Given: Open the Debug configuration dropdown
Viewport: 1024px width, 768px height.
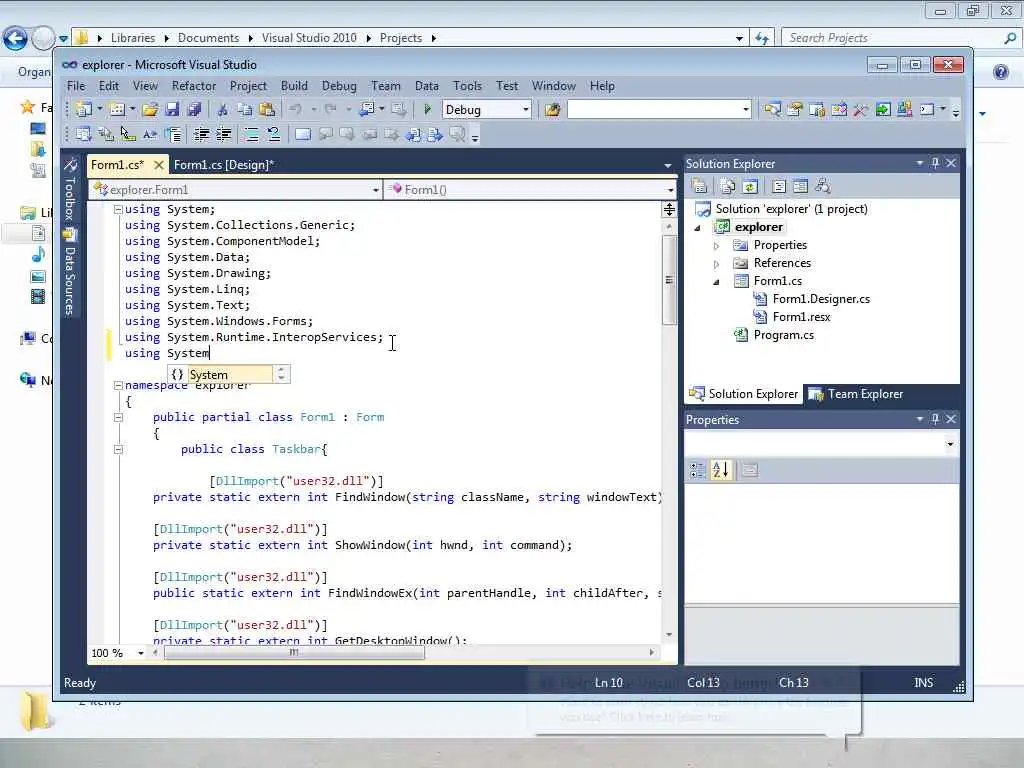Looking at the screenshot, I should (525, 110).
